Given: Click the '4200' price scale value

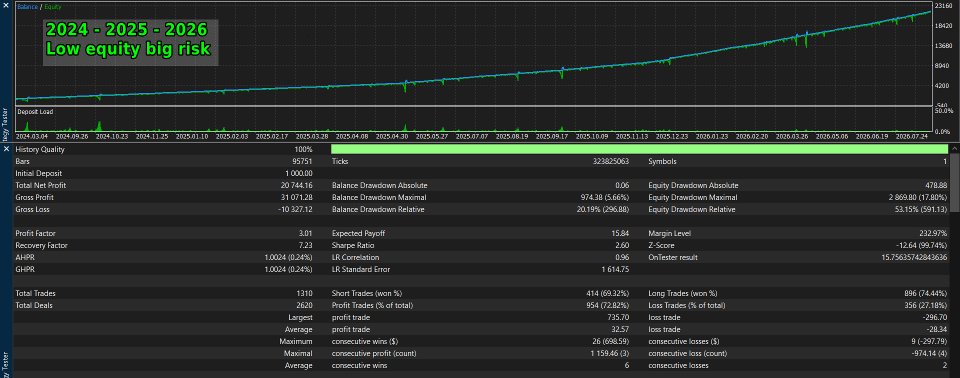Looking at the screenshot, I should [942, 86].
